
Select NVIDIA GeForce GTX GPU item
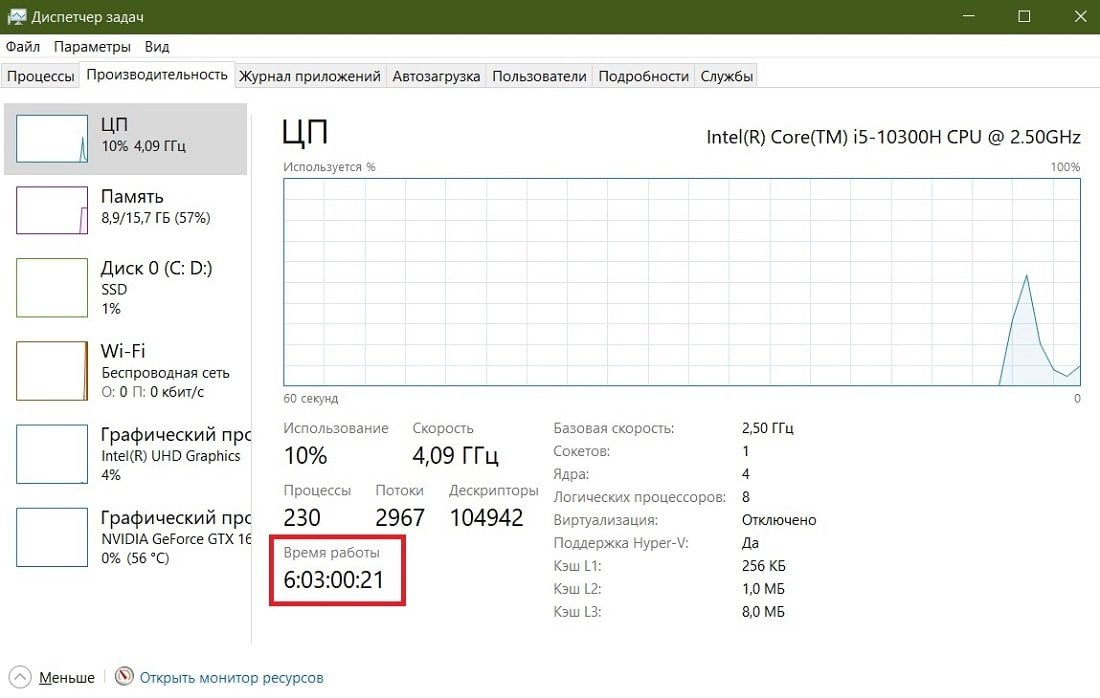[x=126, y=537]
